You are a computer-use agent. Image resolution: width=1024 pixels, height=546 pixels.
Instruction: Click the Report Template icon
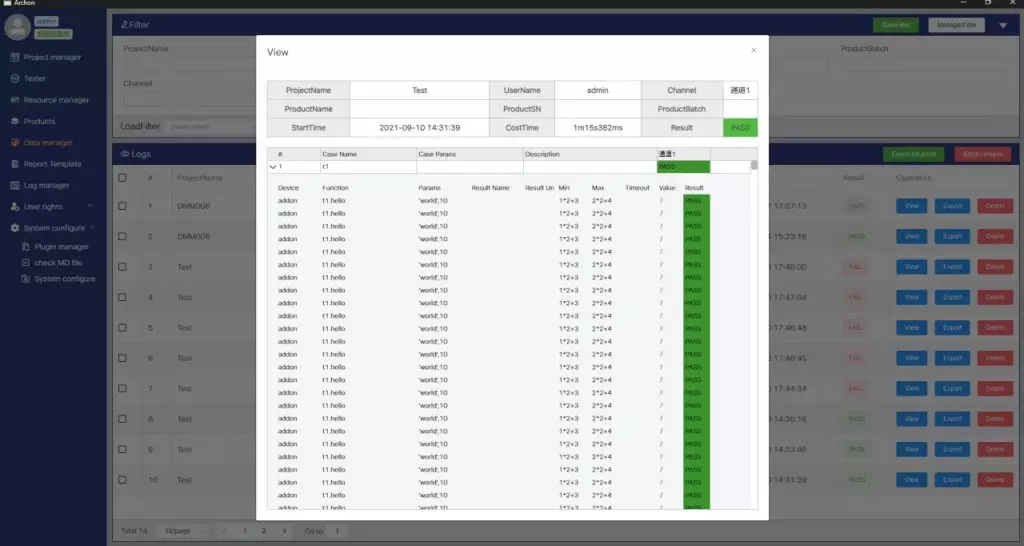point(14,164)
